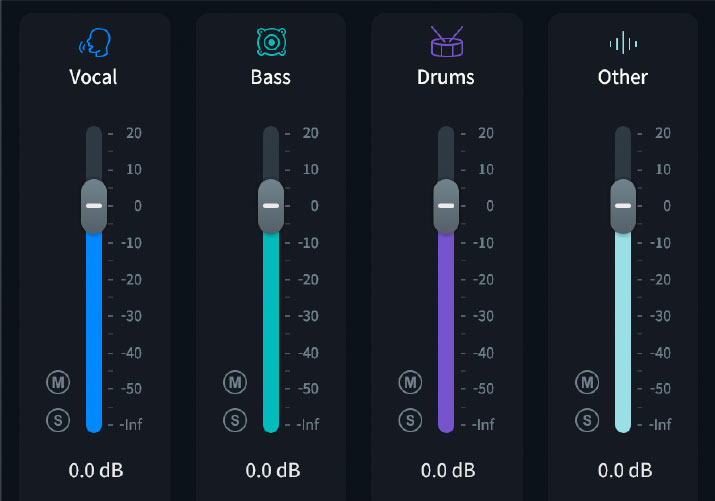Click the Vocal volume fader handle
Screen dimensions: 715x501
click(94, 206)
